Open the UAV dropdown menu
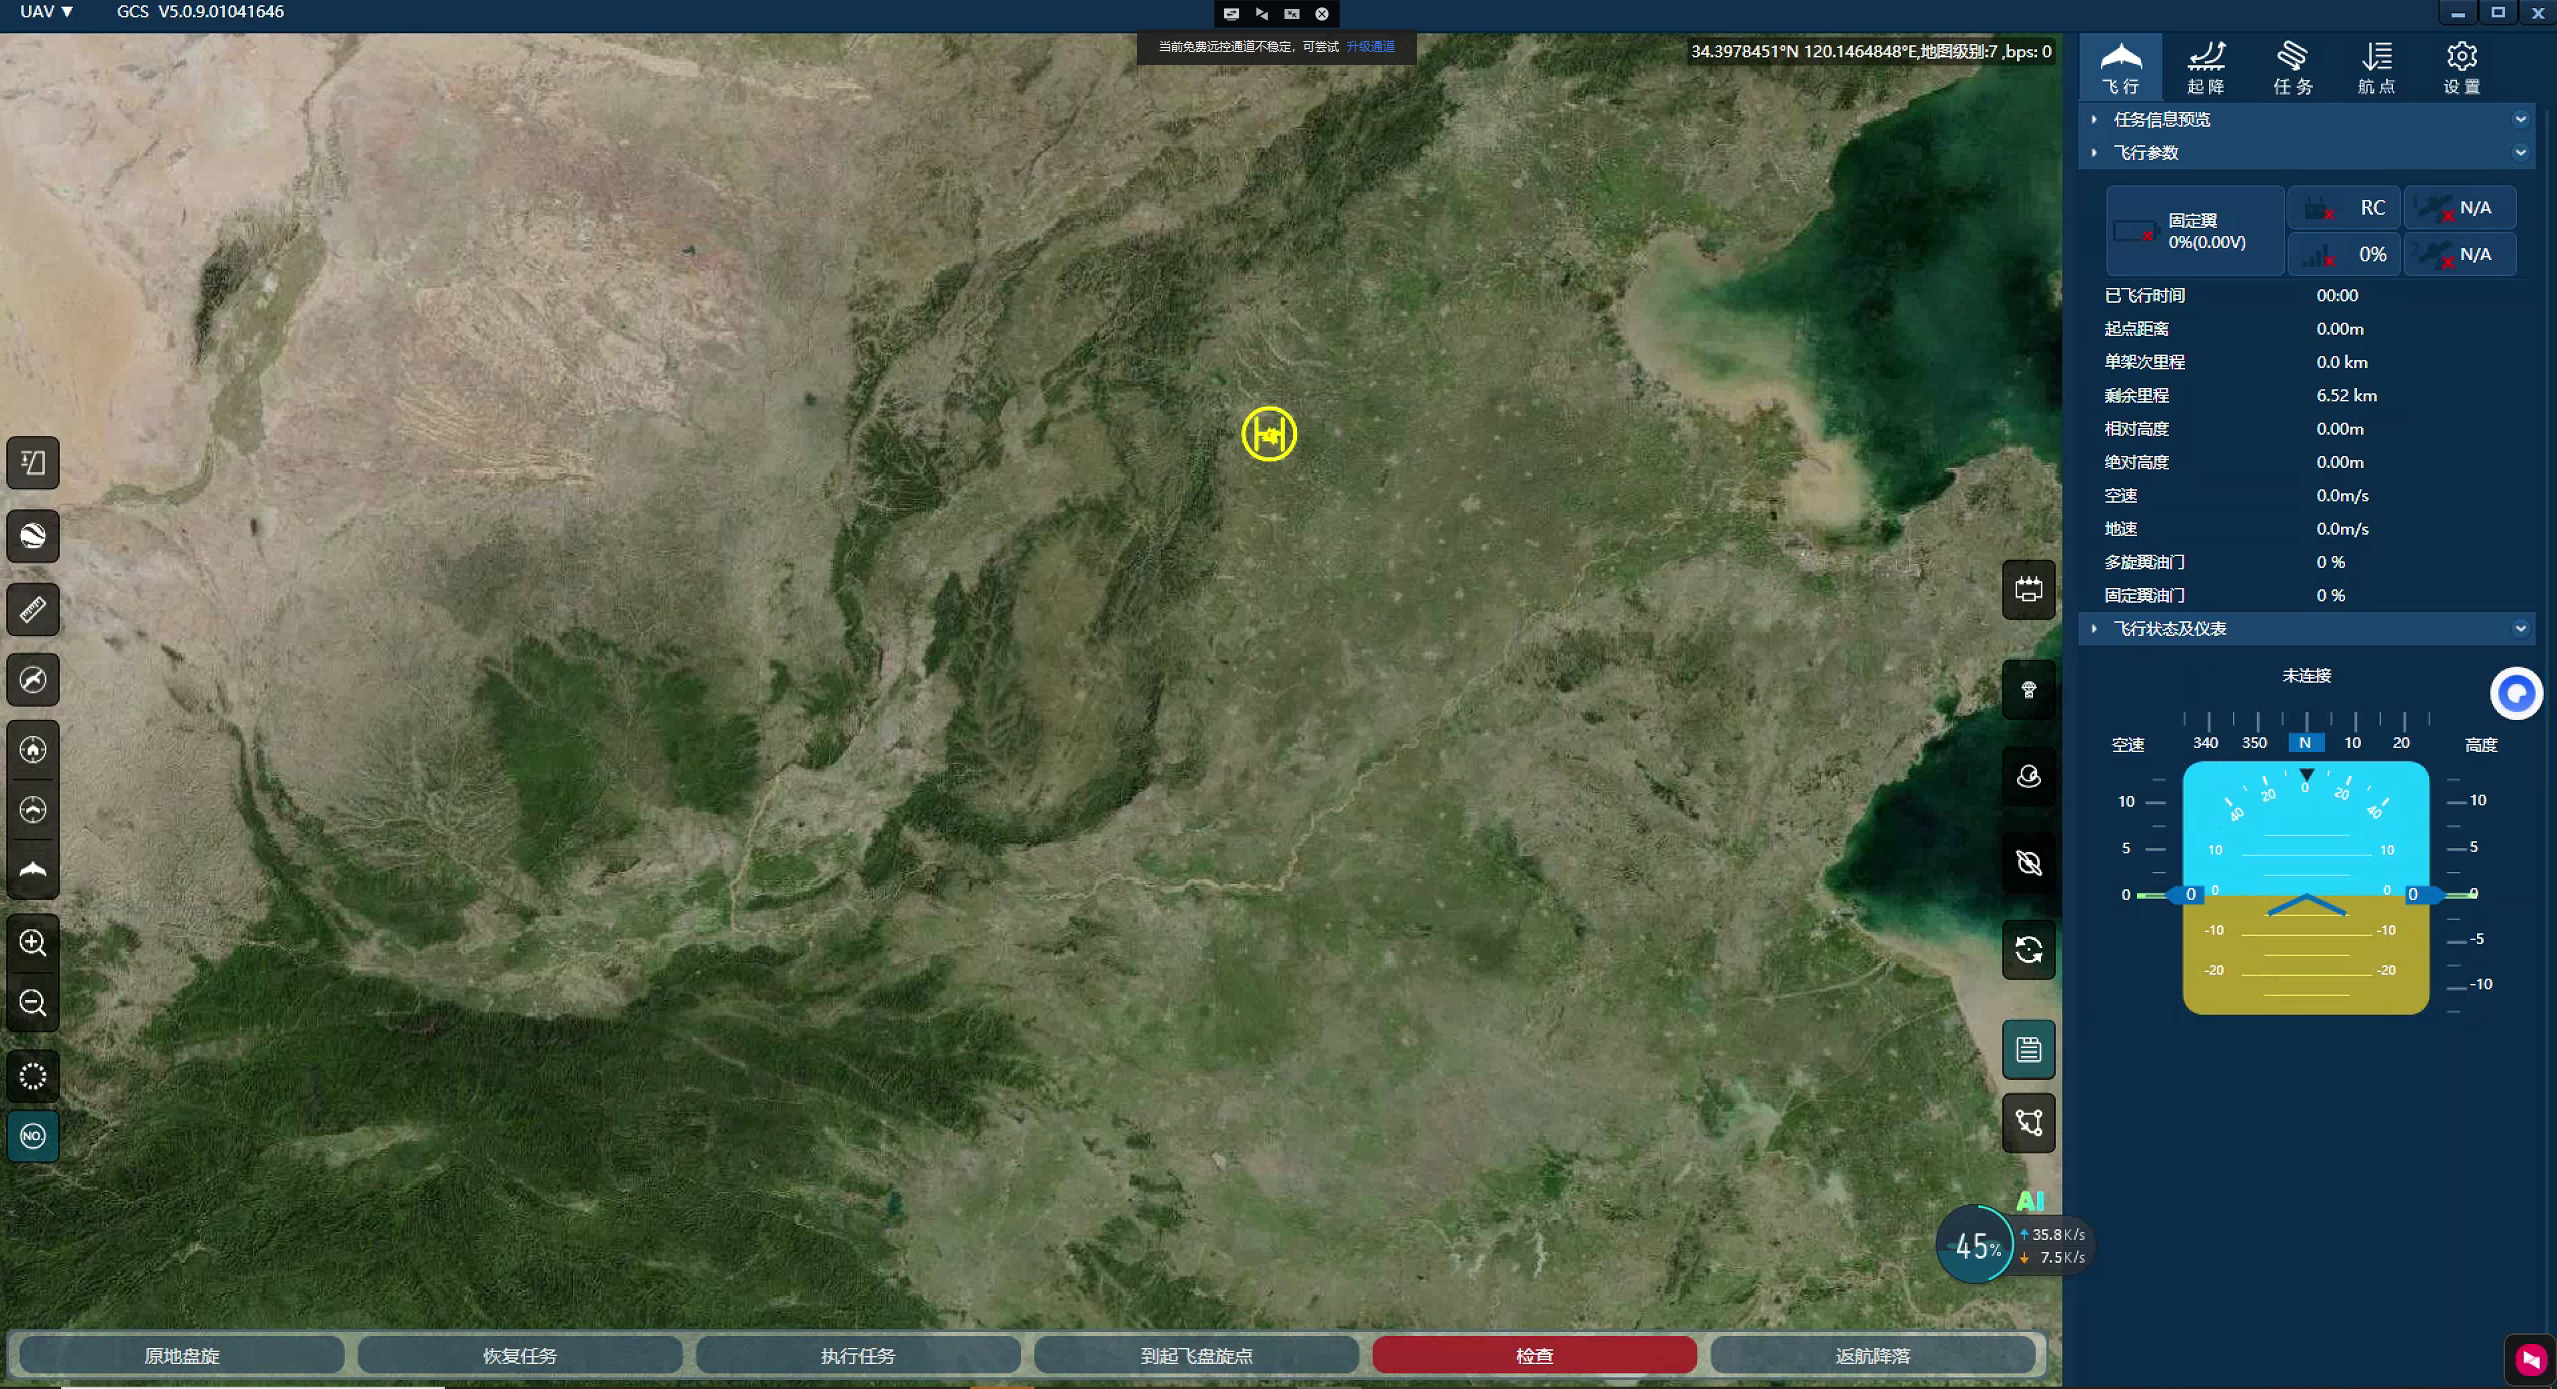2557x1389 pixels. pyautogui.click(x=47, y=12)
